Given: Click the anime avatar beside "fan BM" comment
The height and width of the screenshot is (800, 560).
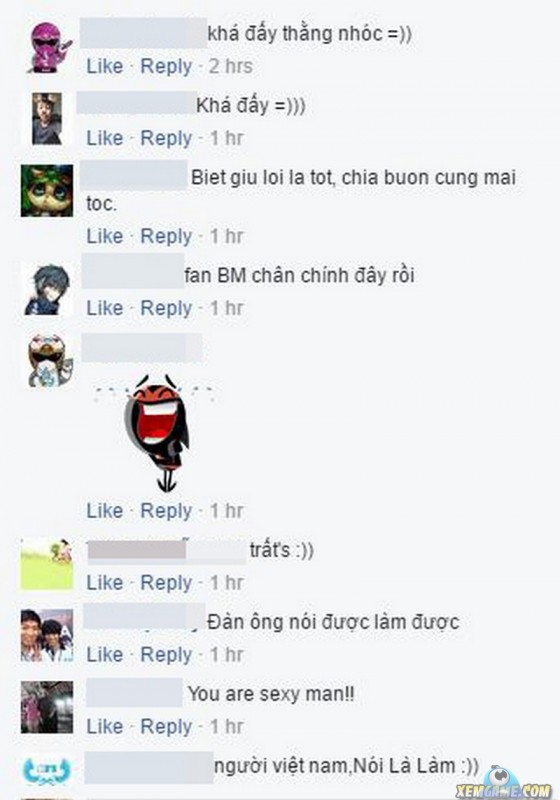Looking at the screenshot, I should (47, 289).
